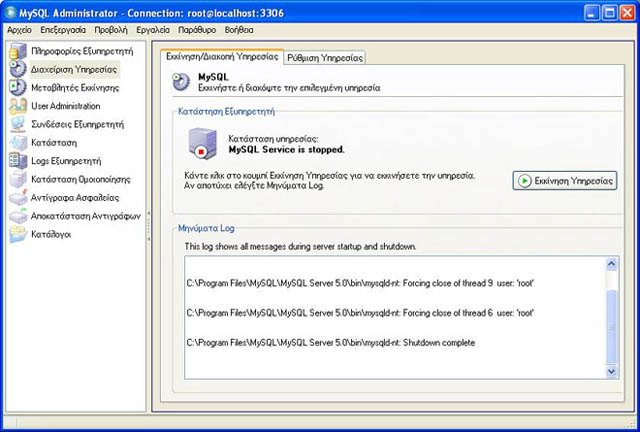Open Αντίγραφα Ασφαλείας section
The height and width of the screenshot is (432, 640).
[75, 198]
